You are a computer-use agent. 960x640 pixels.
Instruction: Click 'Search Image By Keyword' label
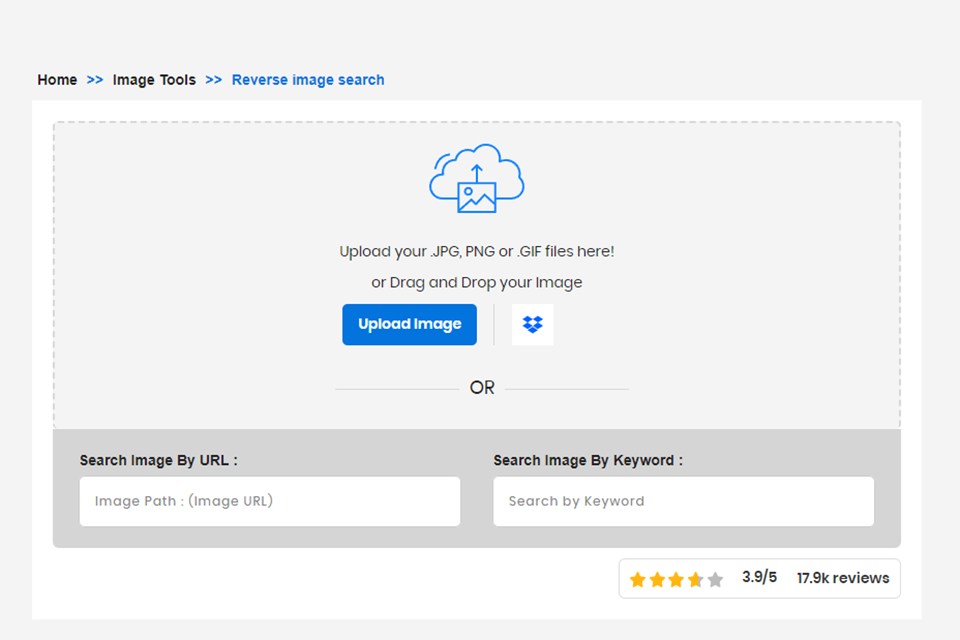click(588, 461)
